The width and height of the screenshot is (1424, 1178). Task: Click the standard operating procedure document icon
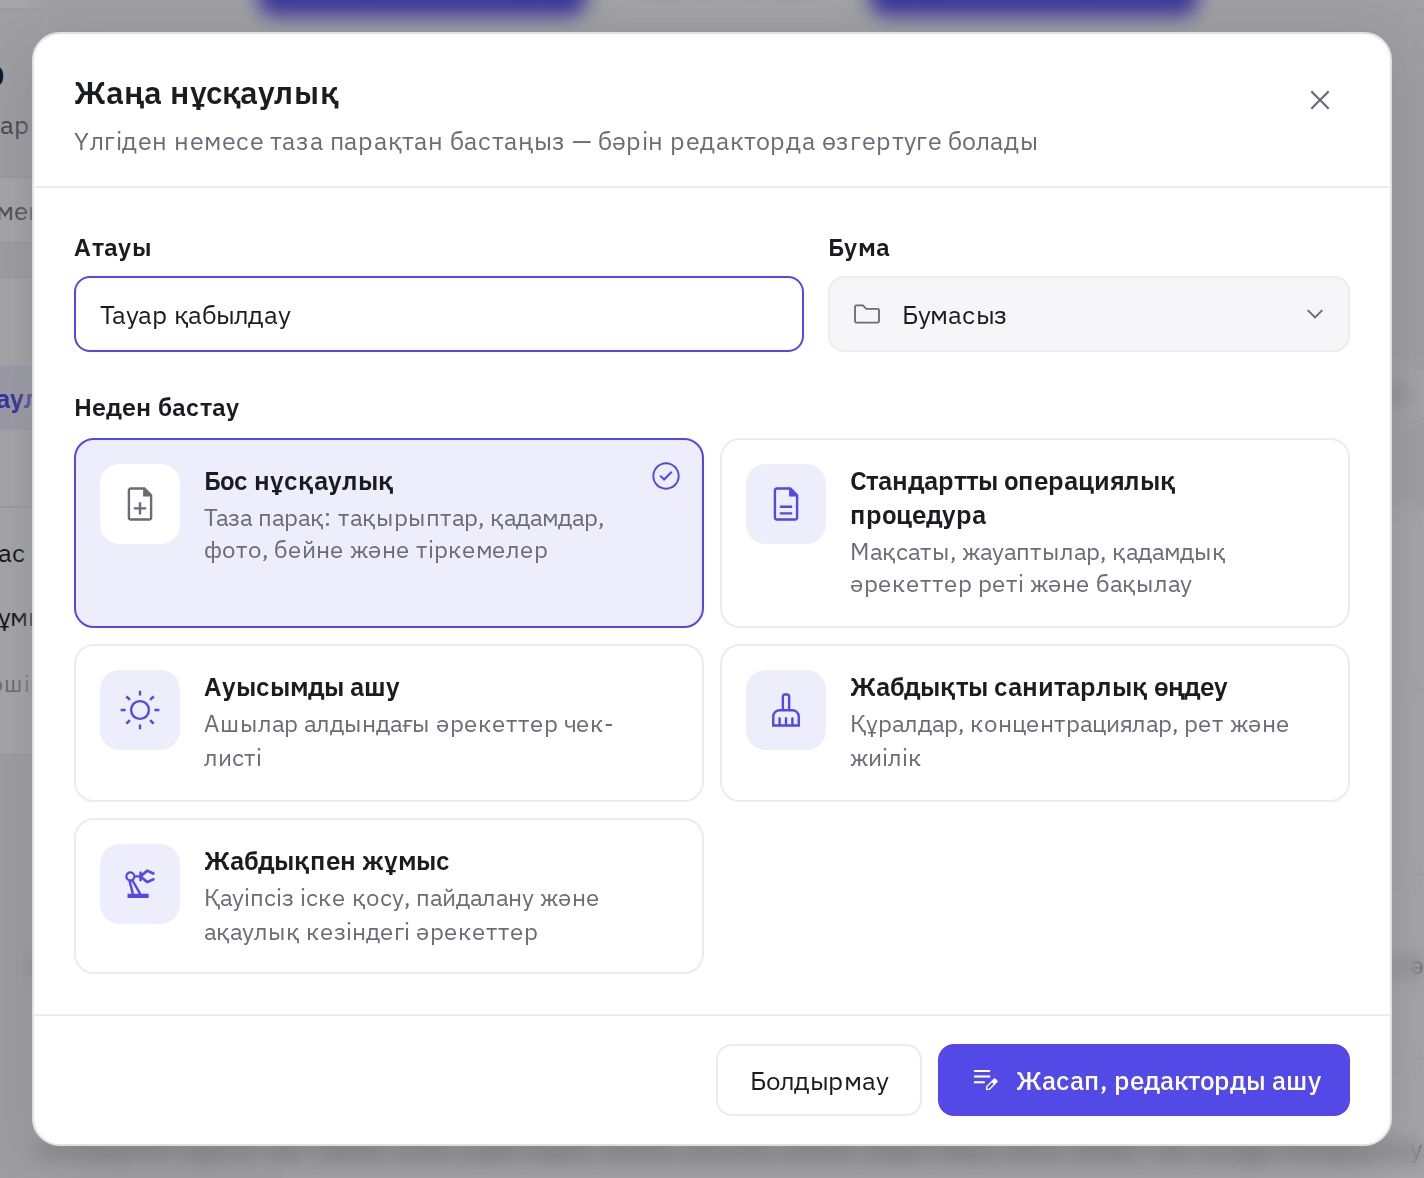pos(786,504)
